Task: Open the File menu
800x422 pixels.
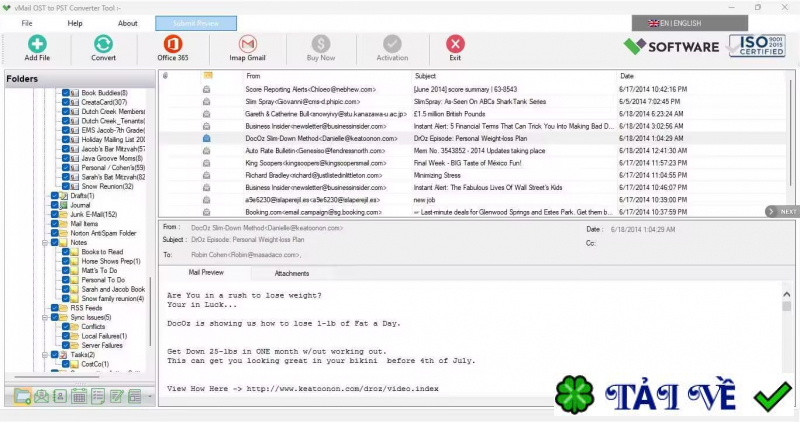Action: coord(27,23)
